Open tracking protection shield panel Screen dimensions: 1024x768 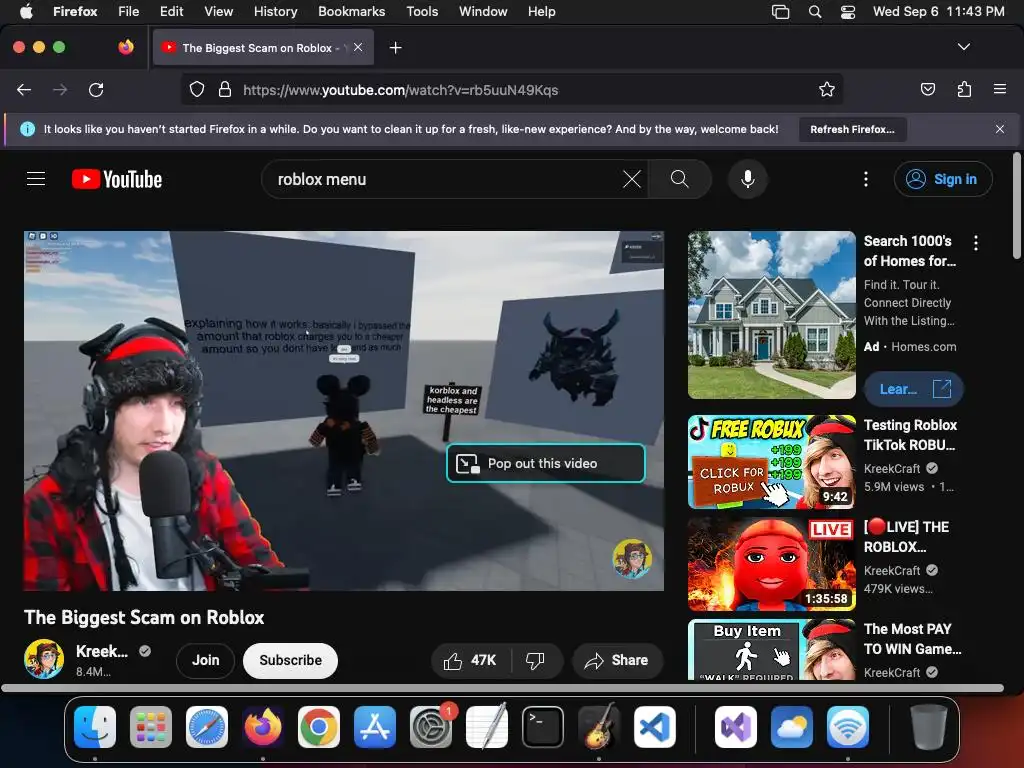tap(197, 89)
